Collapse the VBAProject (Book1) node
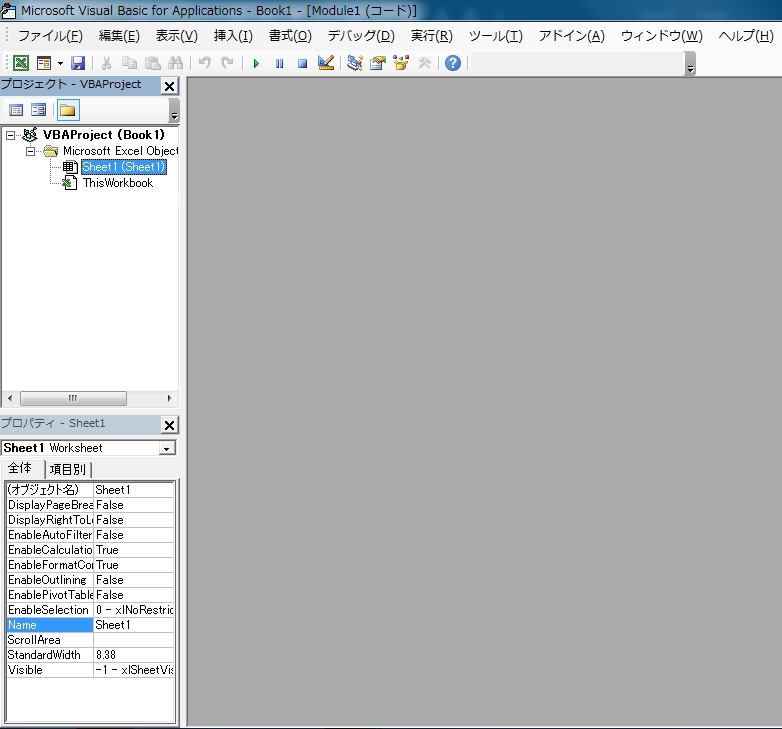This screenshot has width=782, height=729. (10, 135)
